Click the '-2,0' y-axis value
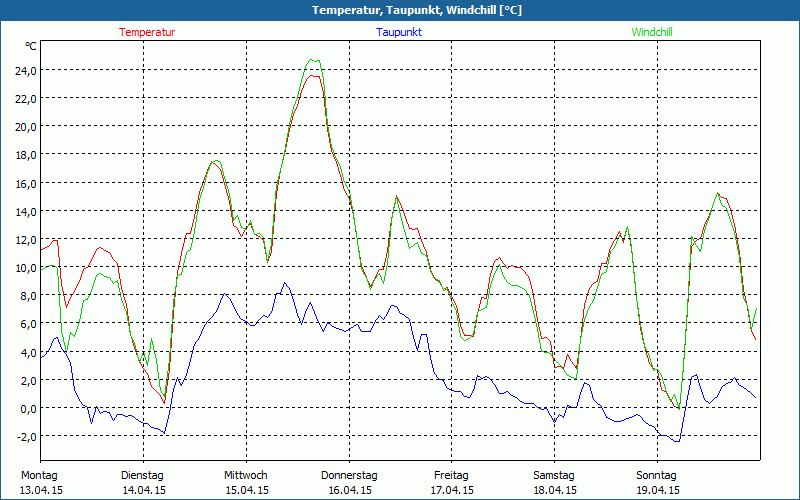 click(27, 436)
